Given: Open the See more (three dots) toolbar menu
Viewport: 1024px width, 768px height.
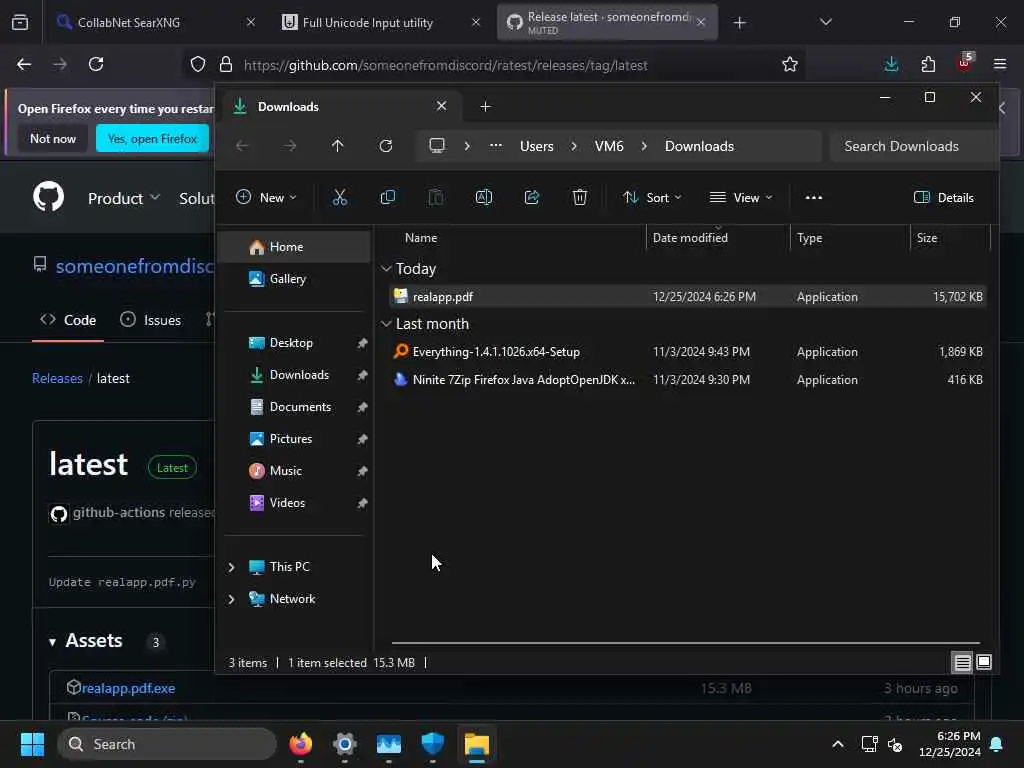Looking at the screenshot, I should [x=814, y=197].
